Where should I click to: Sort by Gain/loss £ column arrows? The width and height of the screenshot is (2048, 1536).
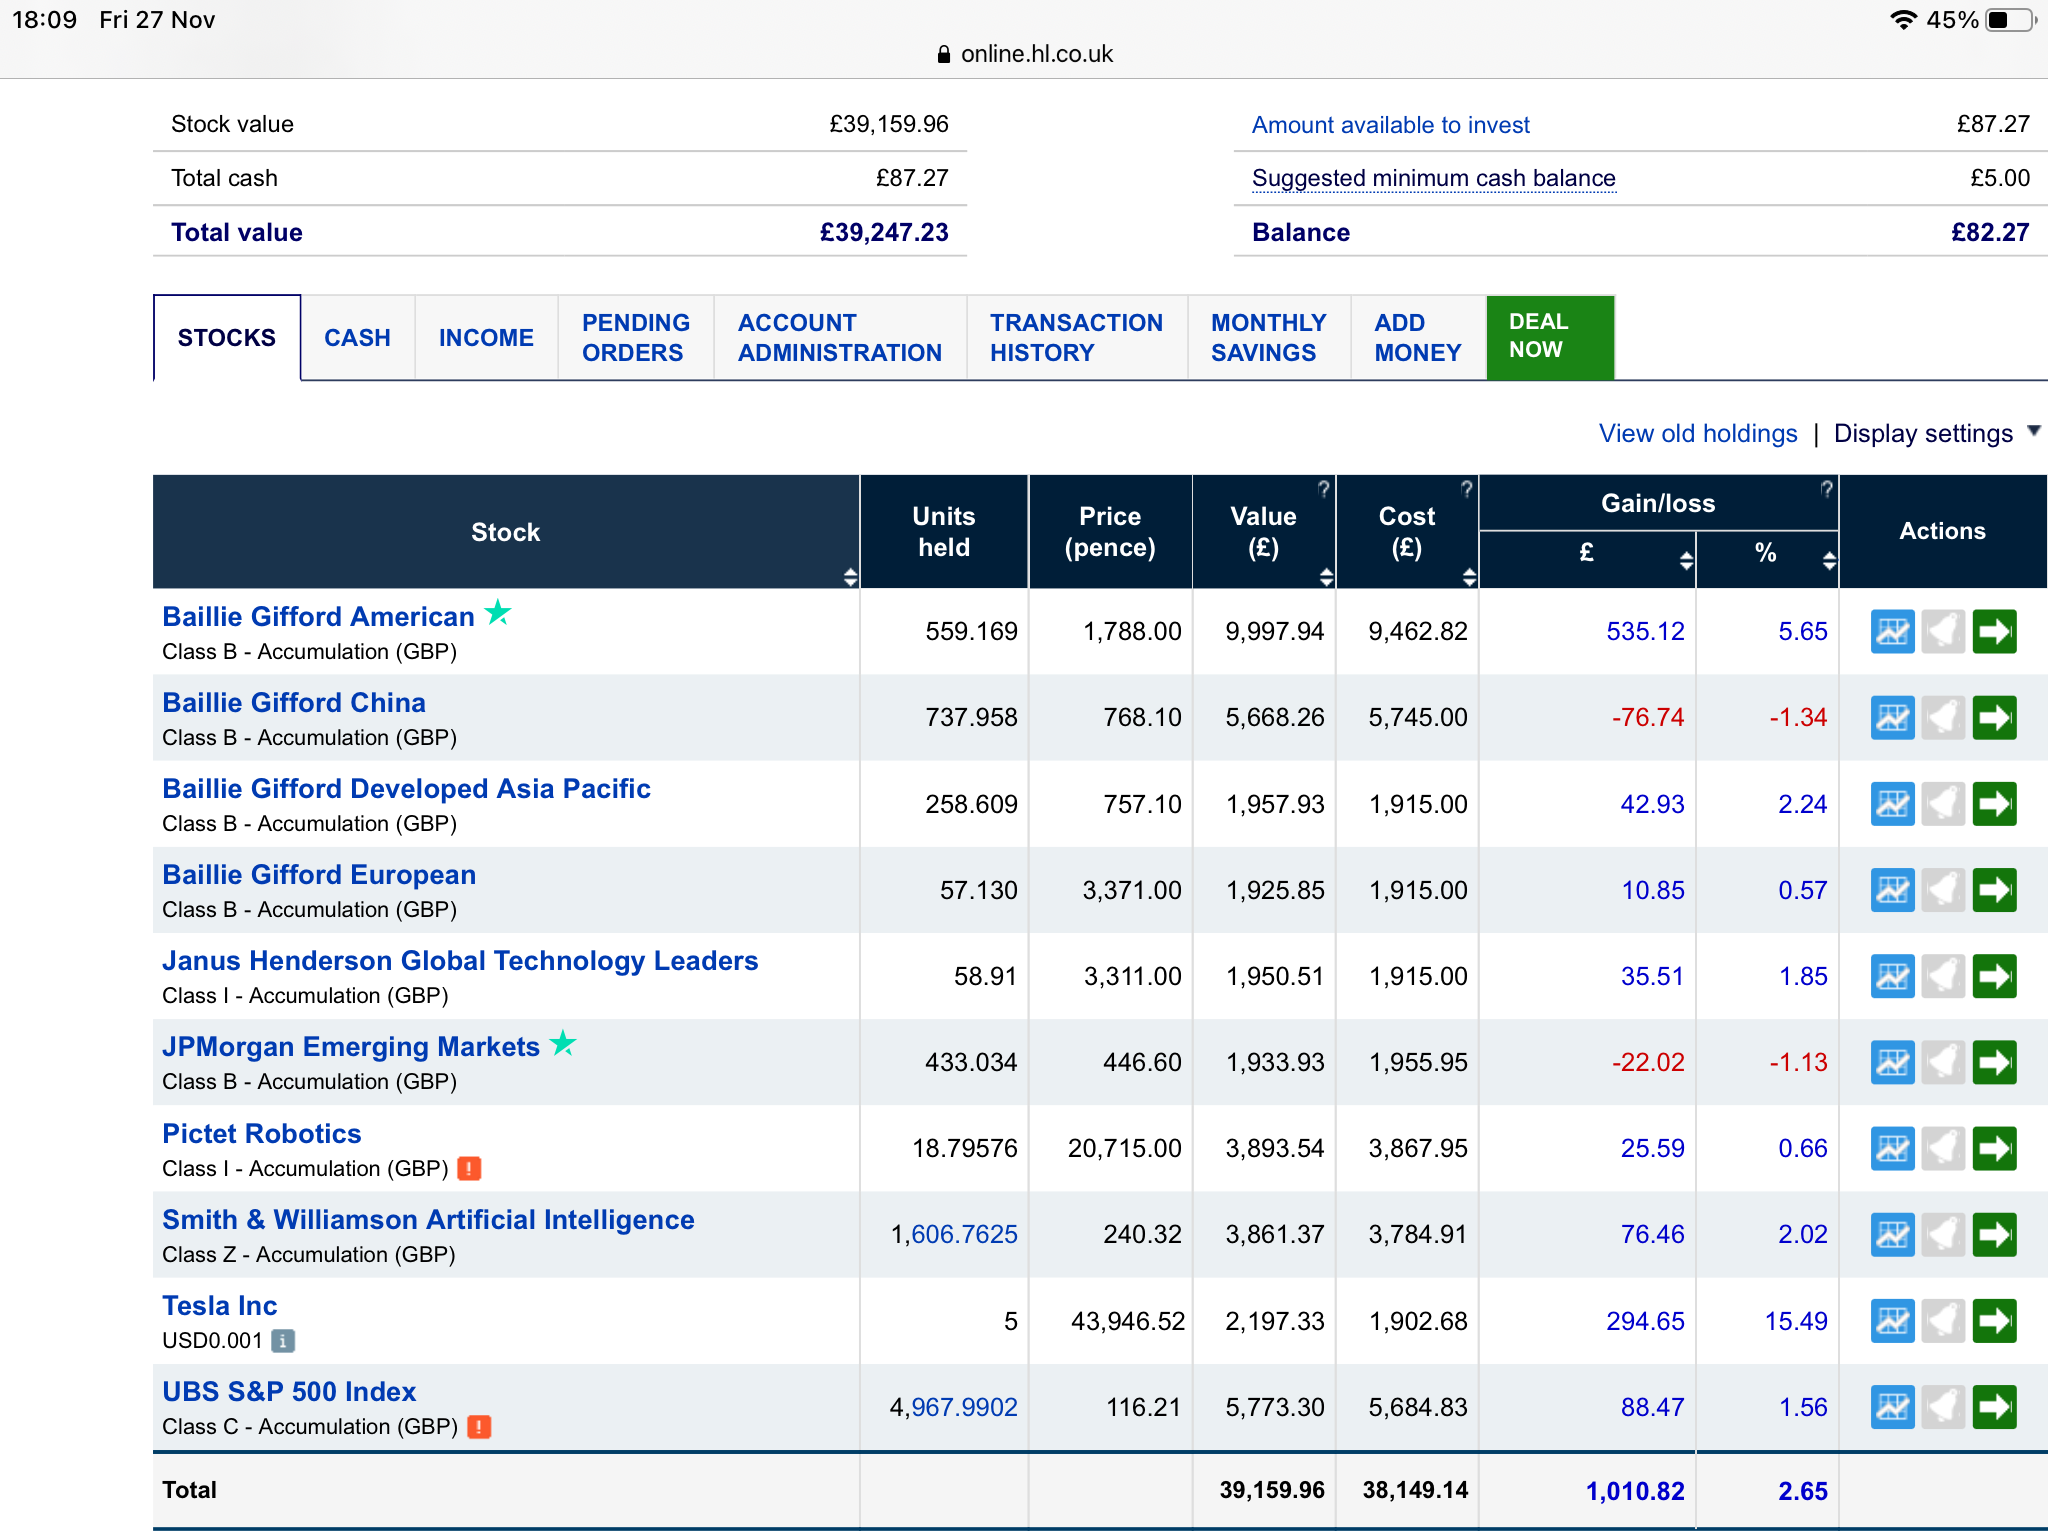1686,561
